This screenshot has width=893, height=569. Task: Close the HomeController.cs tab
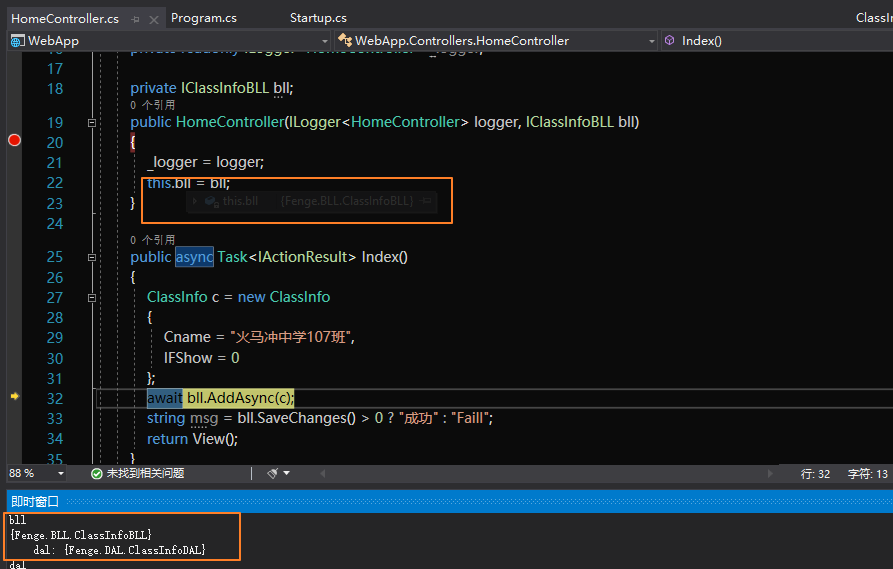[153, 19]
